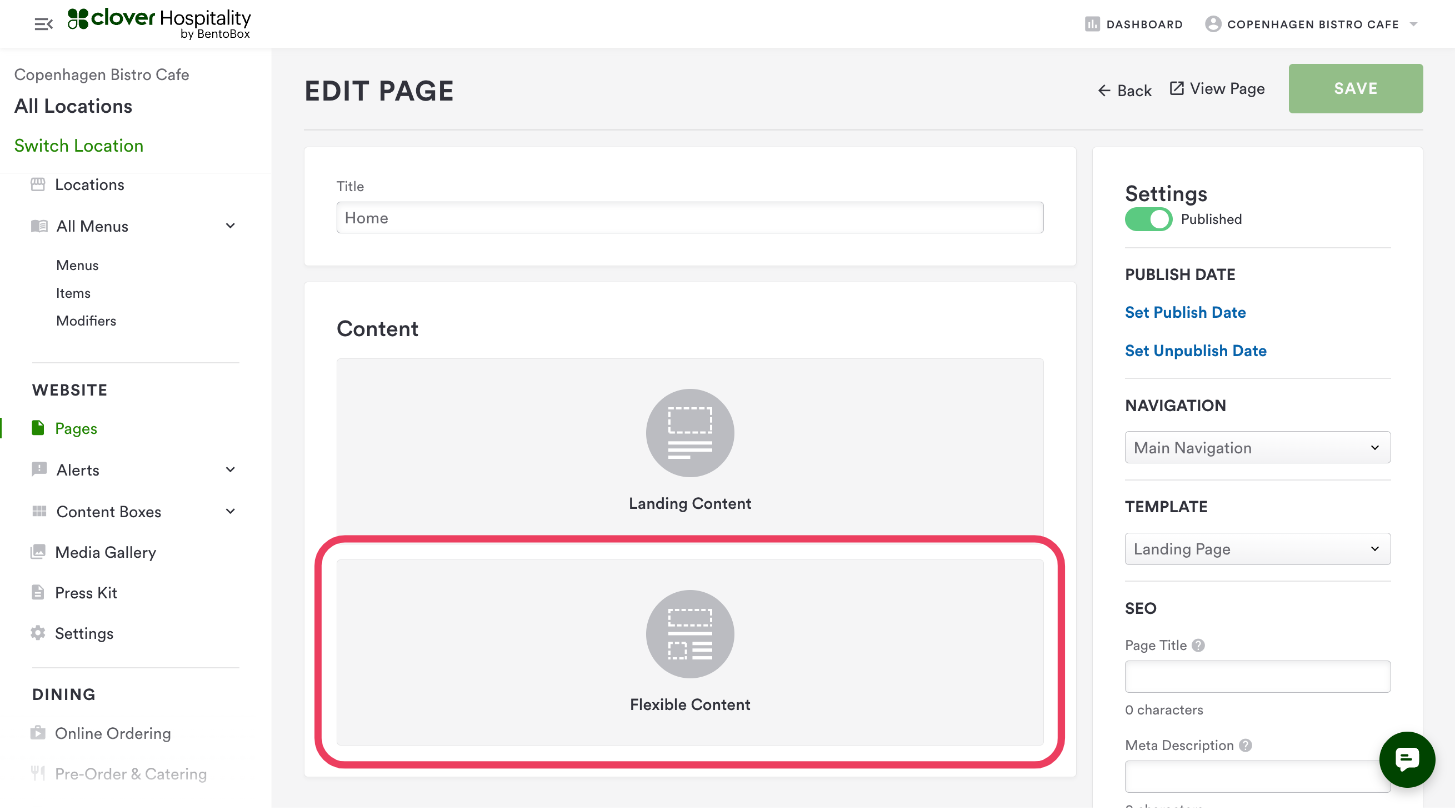Image resolution: width=1455 pixels, height=808 pixels.
Task: Select the Flexible Content icon
Action: tap(690, 634)
